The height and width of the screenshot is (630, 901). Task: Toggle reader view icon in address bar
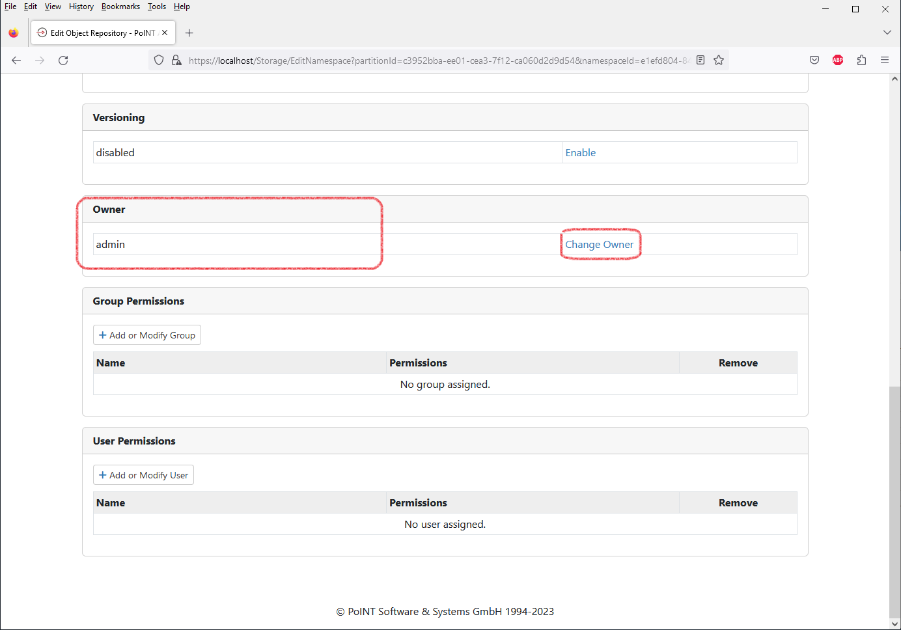(x=700, y=60)
